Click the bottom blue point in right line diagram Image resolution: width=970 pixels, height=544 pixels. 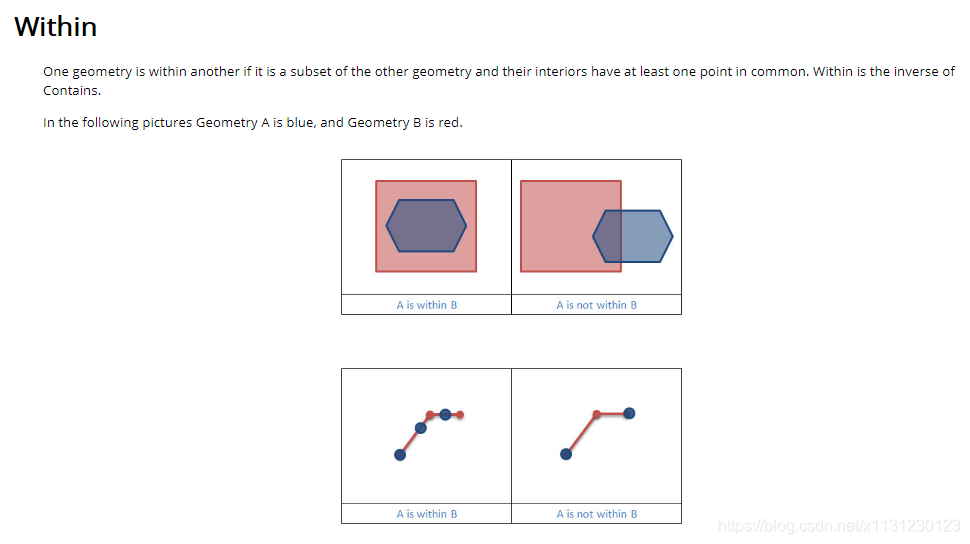click(566, 454)
